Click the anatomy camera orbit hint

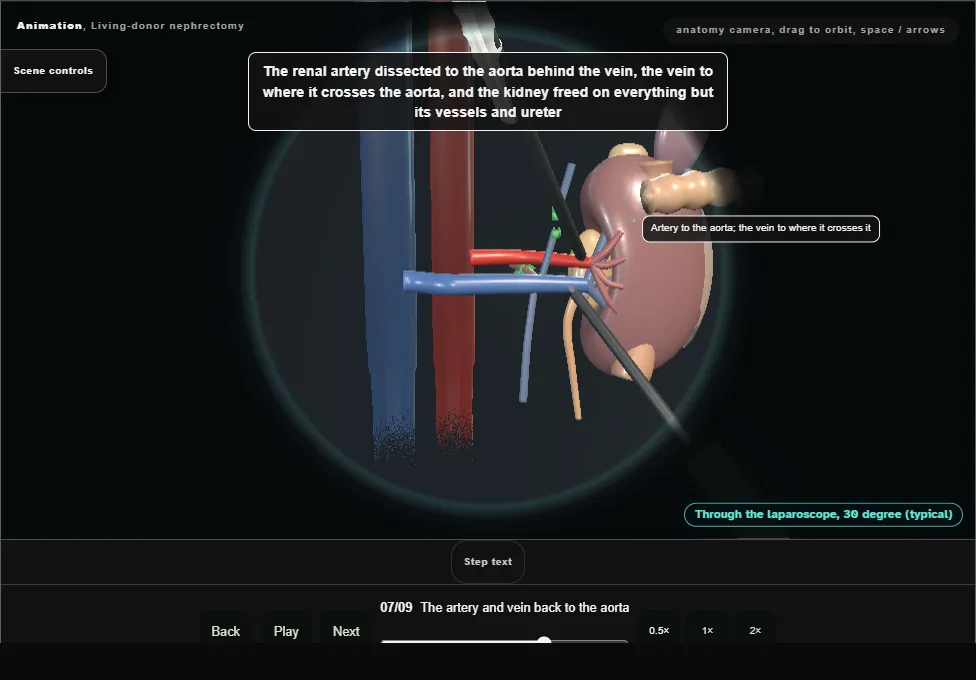click(x=810, y=30)
